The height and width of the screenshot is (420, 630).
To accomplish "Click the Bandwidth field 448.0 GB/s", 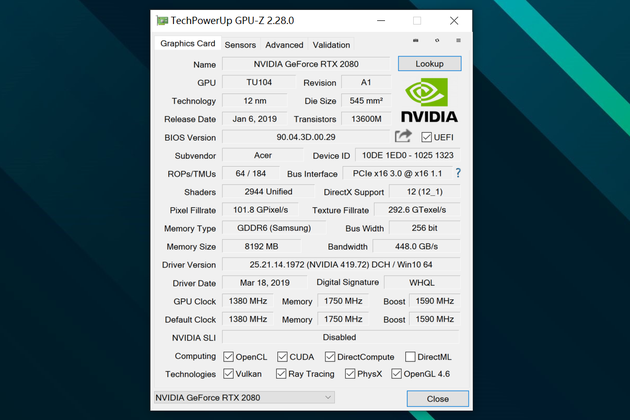I will click(x=416, y=246).
